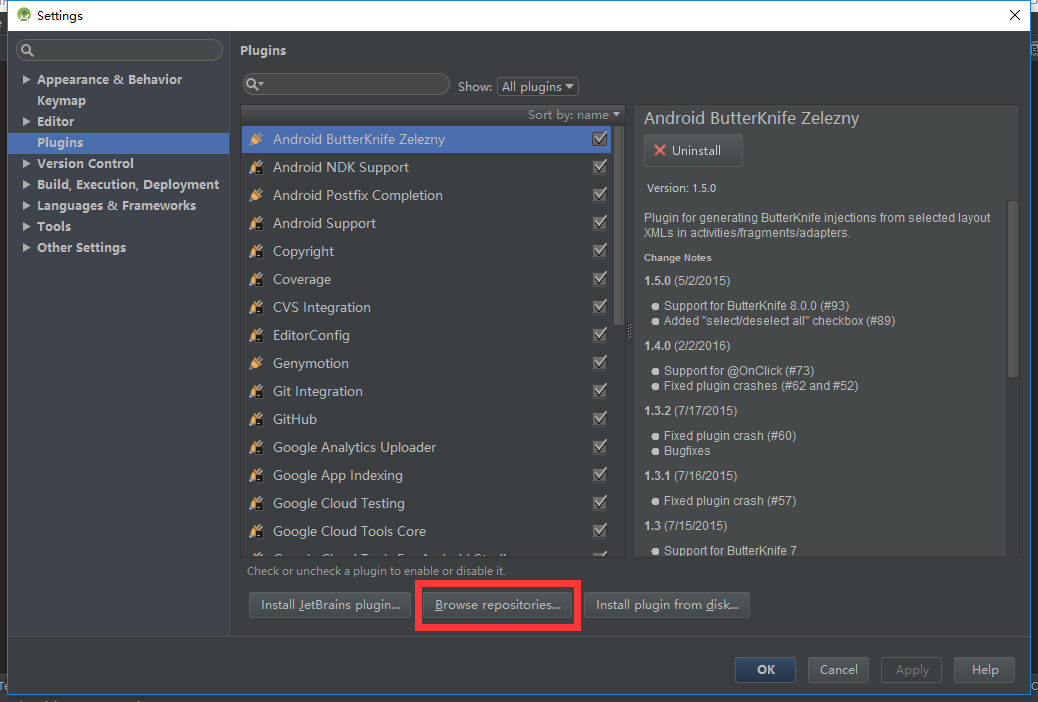The width and height of the screenshot is (1038, 702).
Task: Uninstall the Android ButterKnife Zelezny plugin
Action: [x=693, y=150]
